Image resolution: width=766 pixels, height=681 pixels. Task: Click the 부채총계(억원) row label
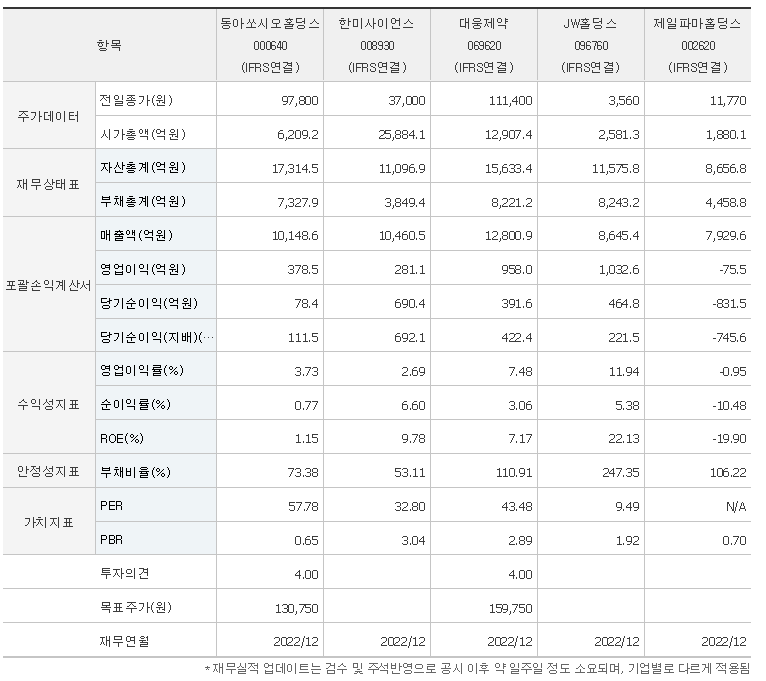click(x=143, y=201)
